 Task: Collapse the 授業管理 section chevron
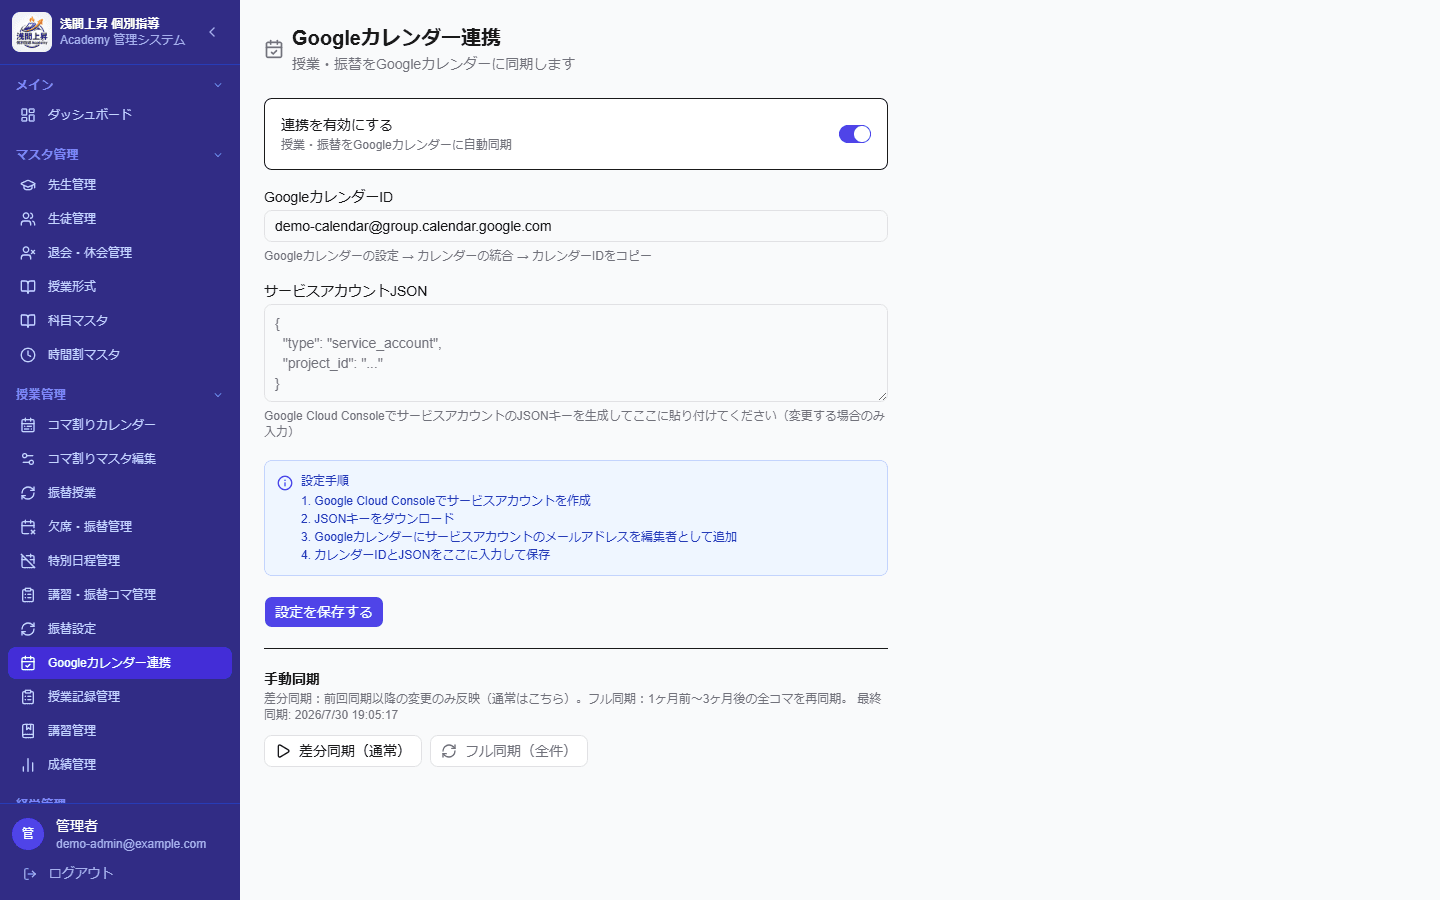click(218, 395)
